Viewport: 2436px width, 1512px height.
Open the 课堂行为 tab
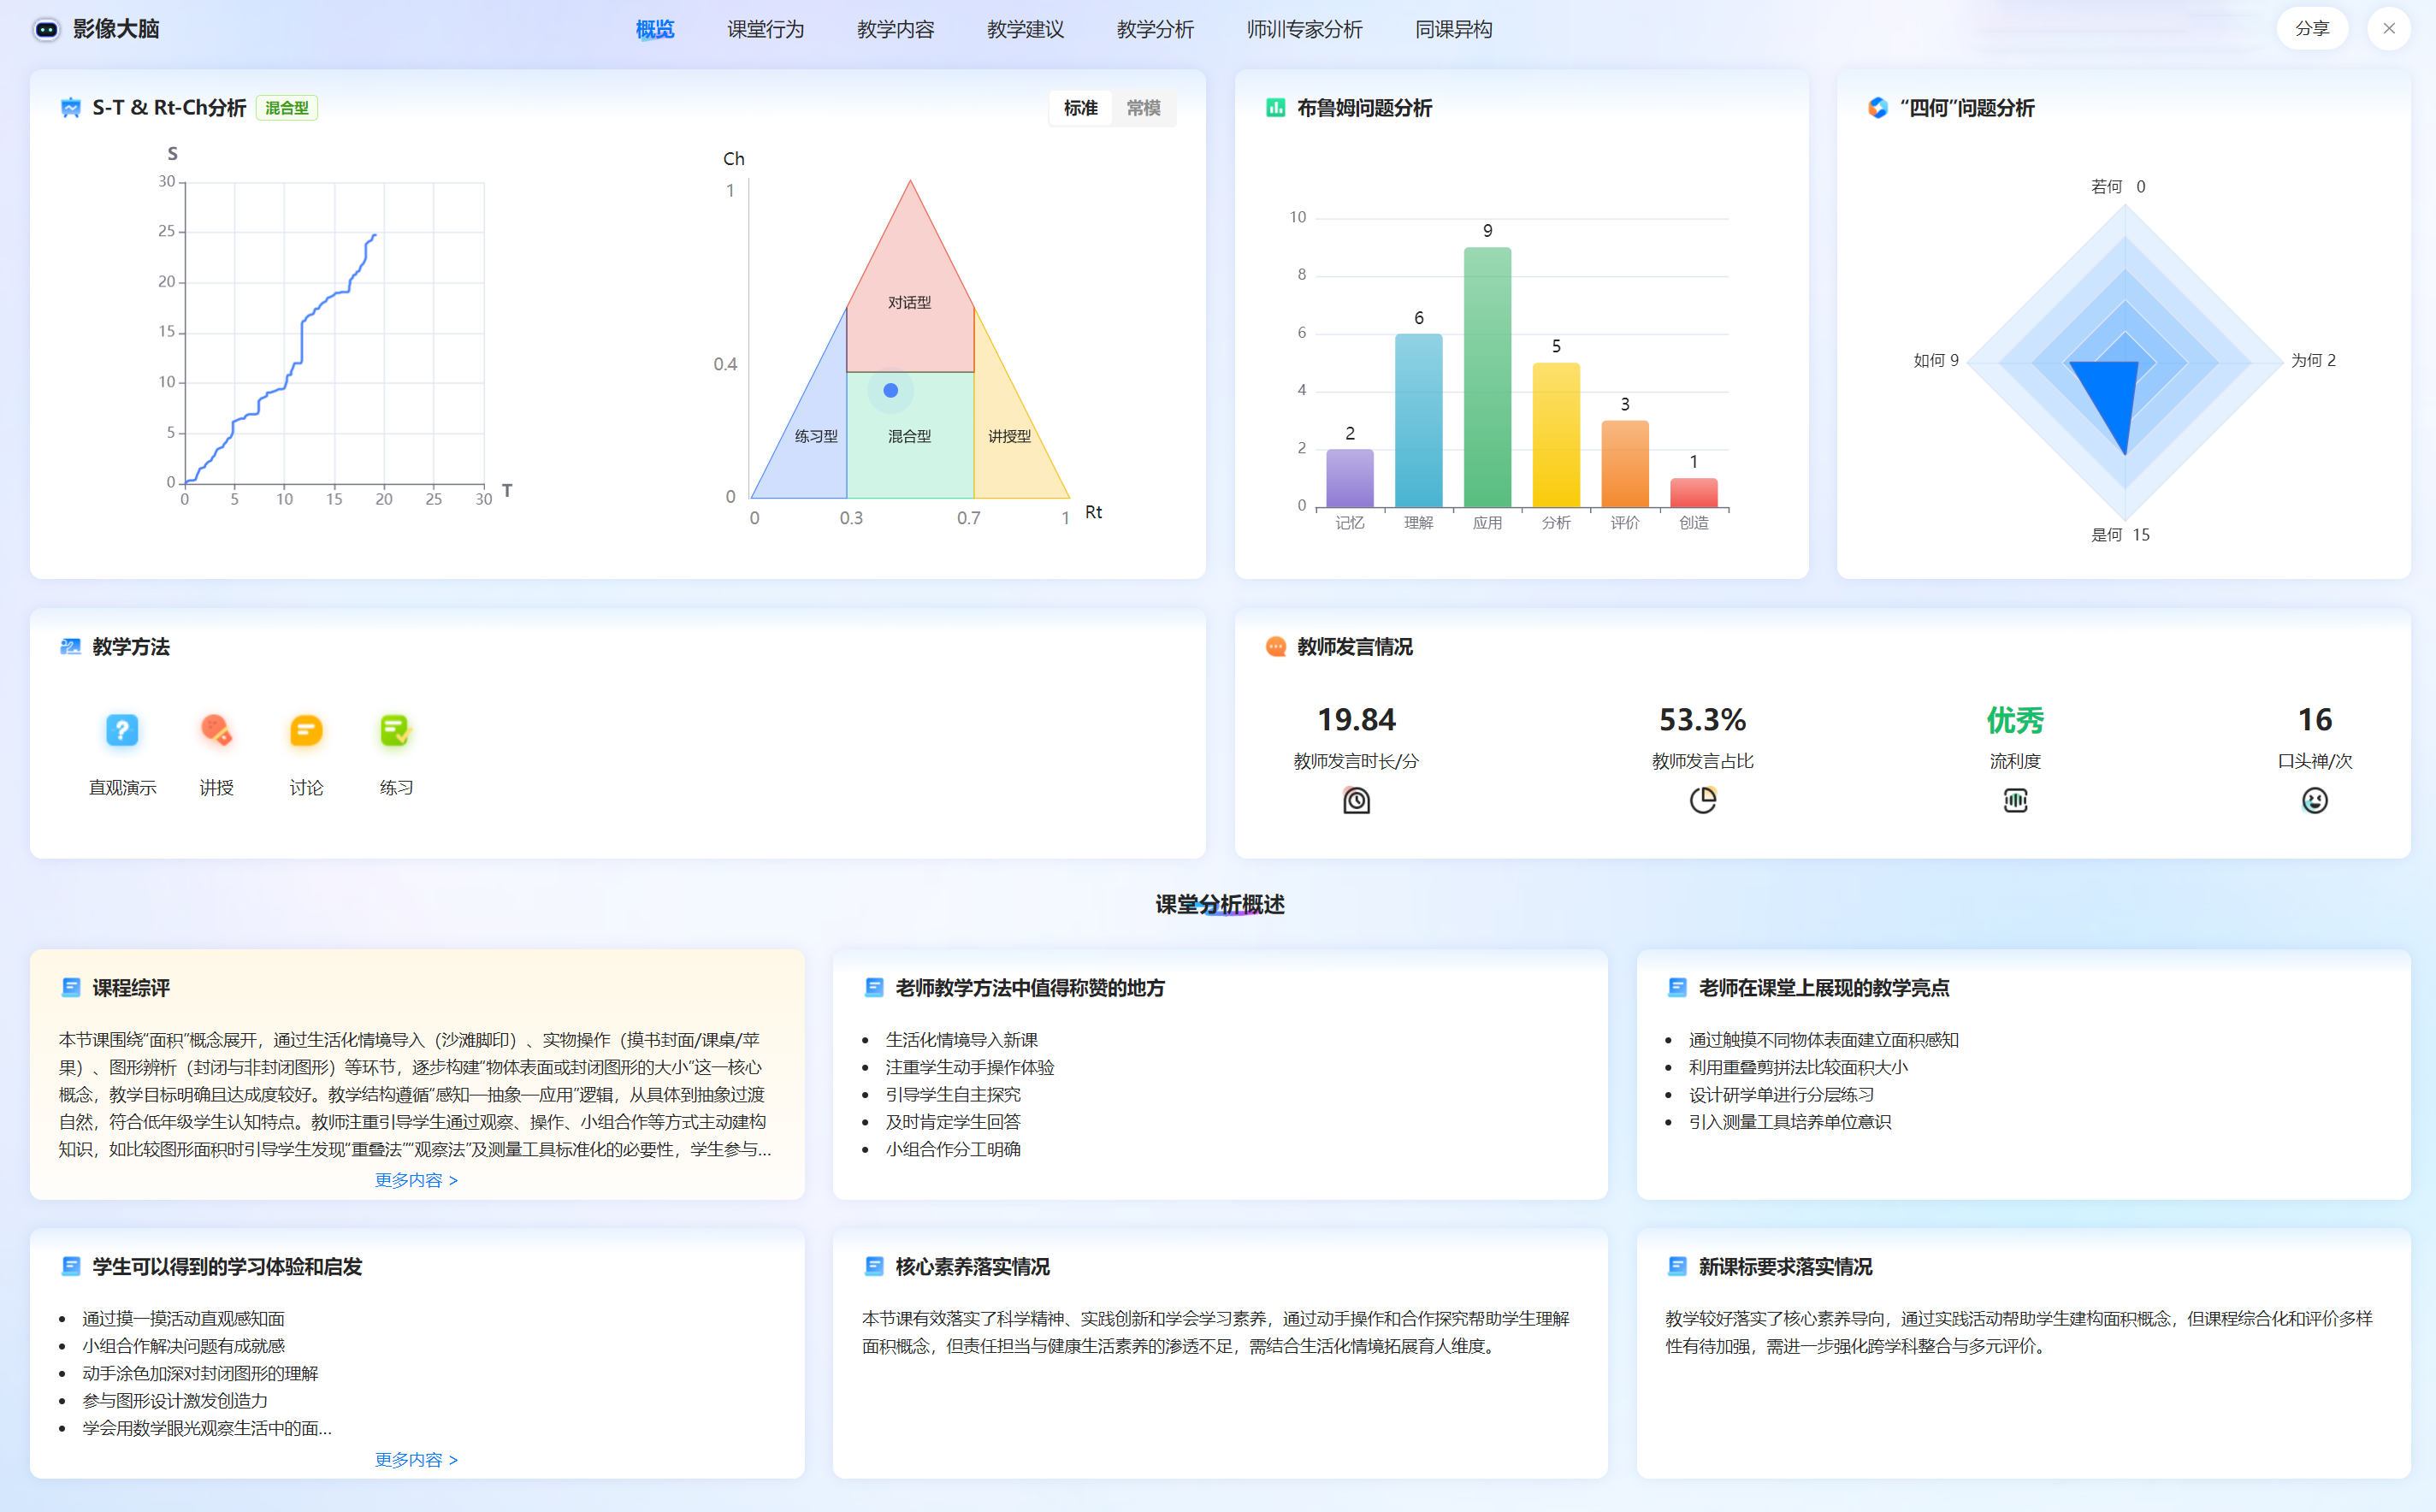[765, 29]
